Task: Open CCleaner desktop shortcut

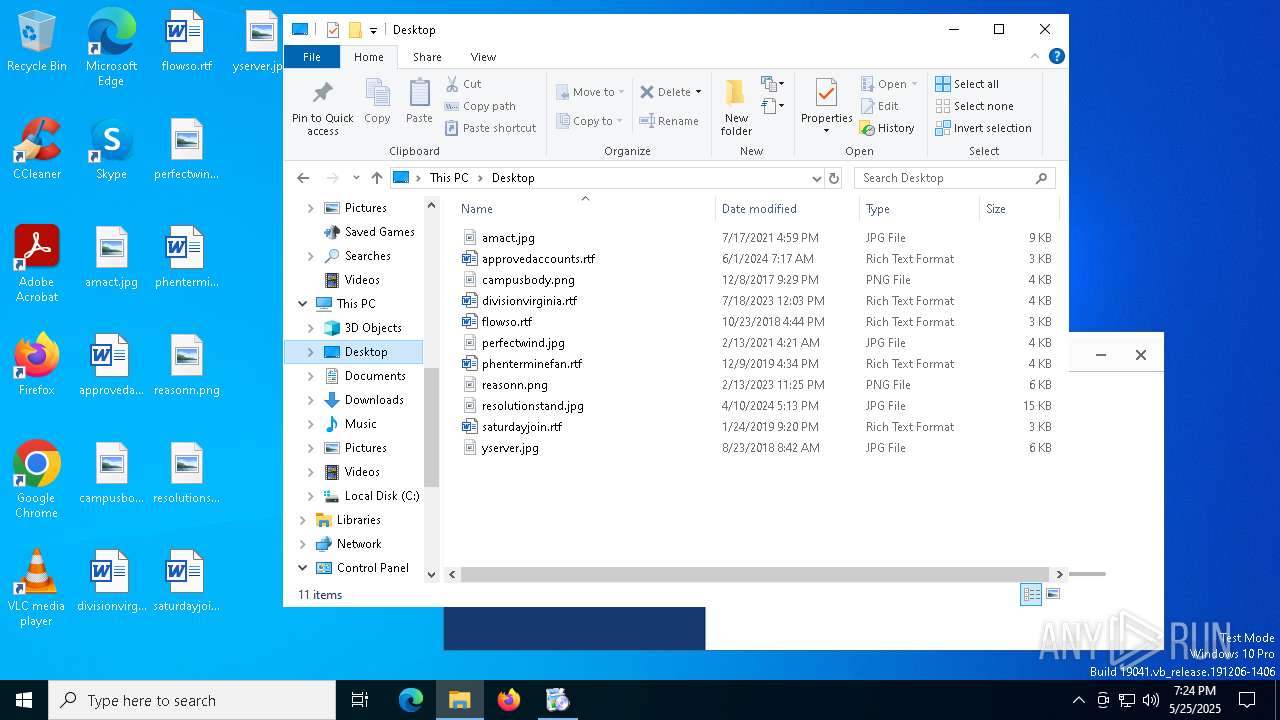Action: pos(37,149)
